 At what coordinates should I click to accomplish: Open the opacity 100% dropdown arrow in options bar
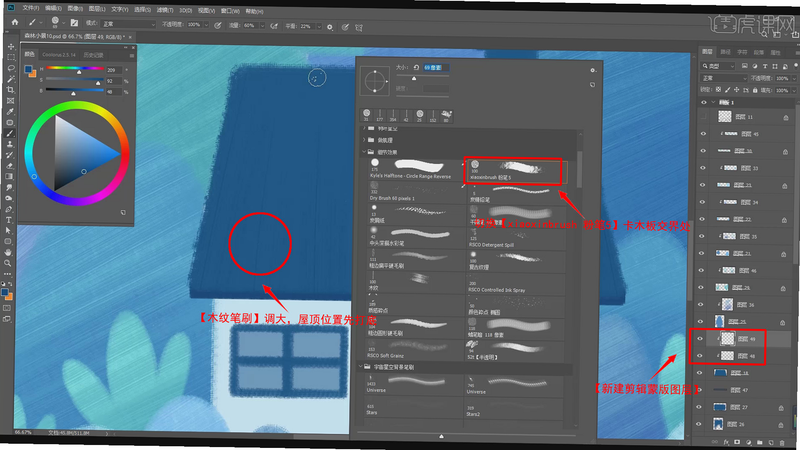pyautogui.click(x=206, y=25)
